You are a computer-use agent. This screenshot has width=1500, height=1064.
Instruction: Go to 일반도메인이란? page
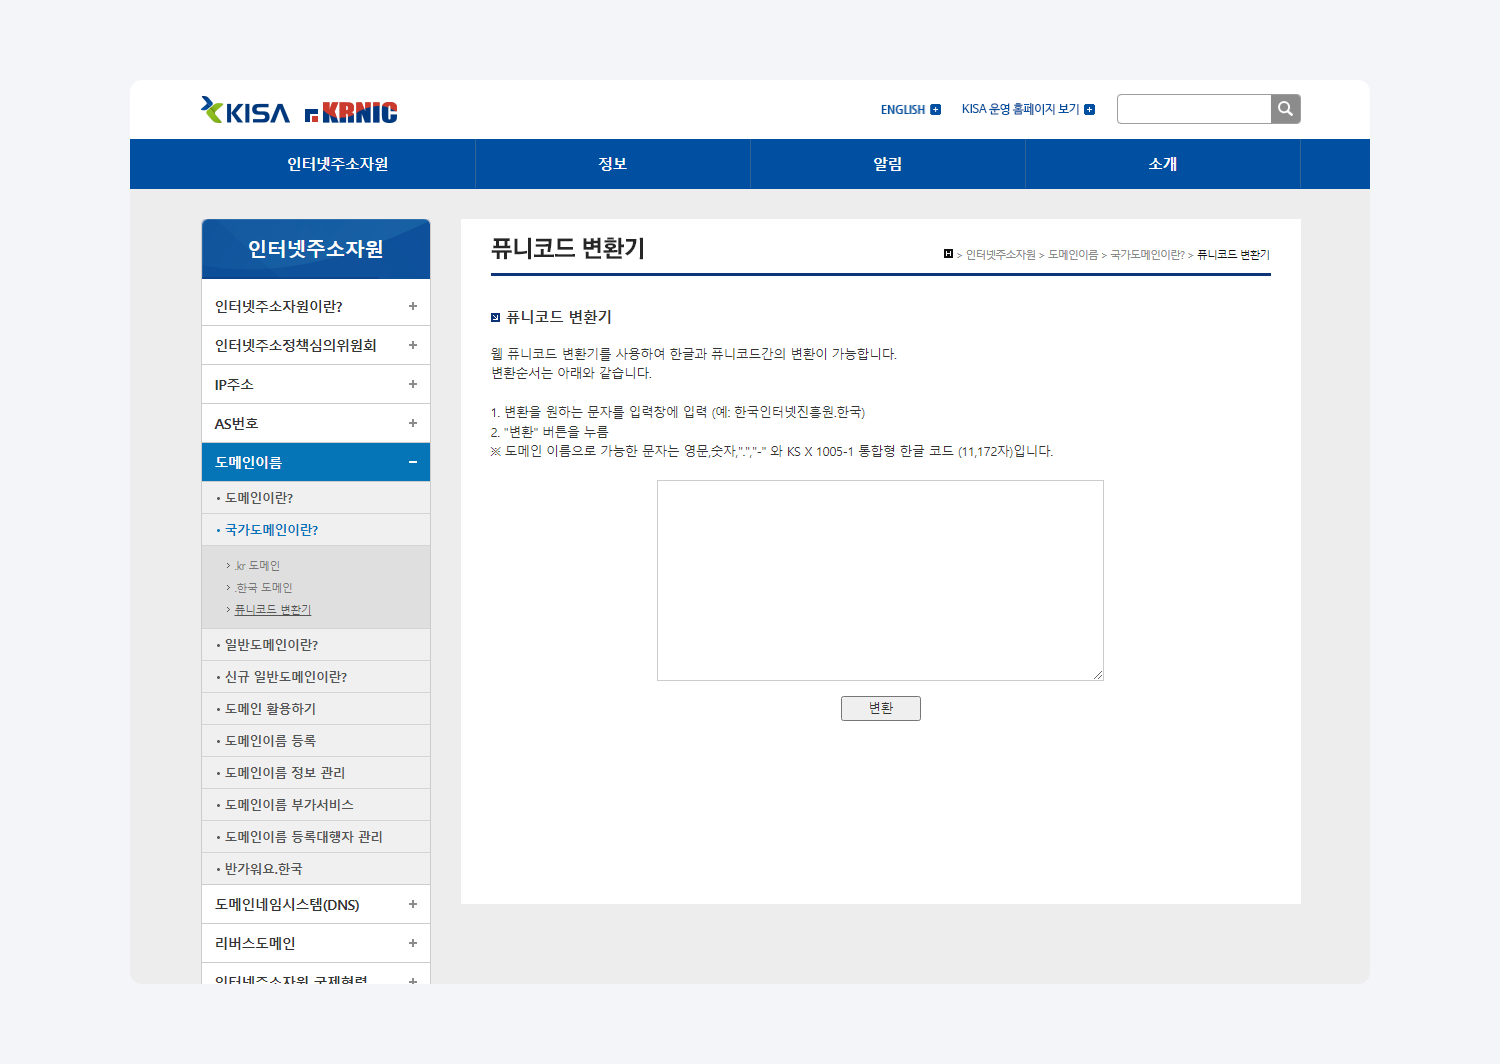point(271,645)
